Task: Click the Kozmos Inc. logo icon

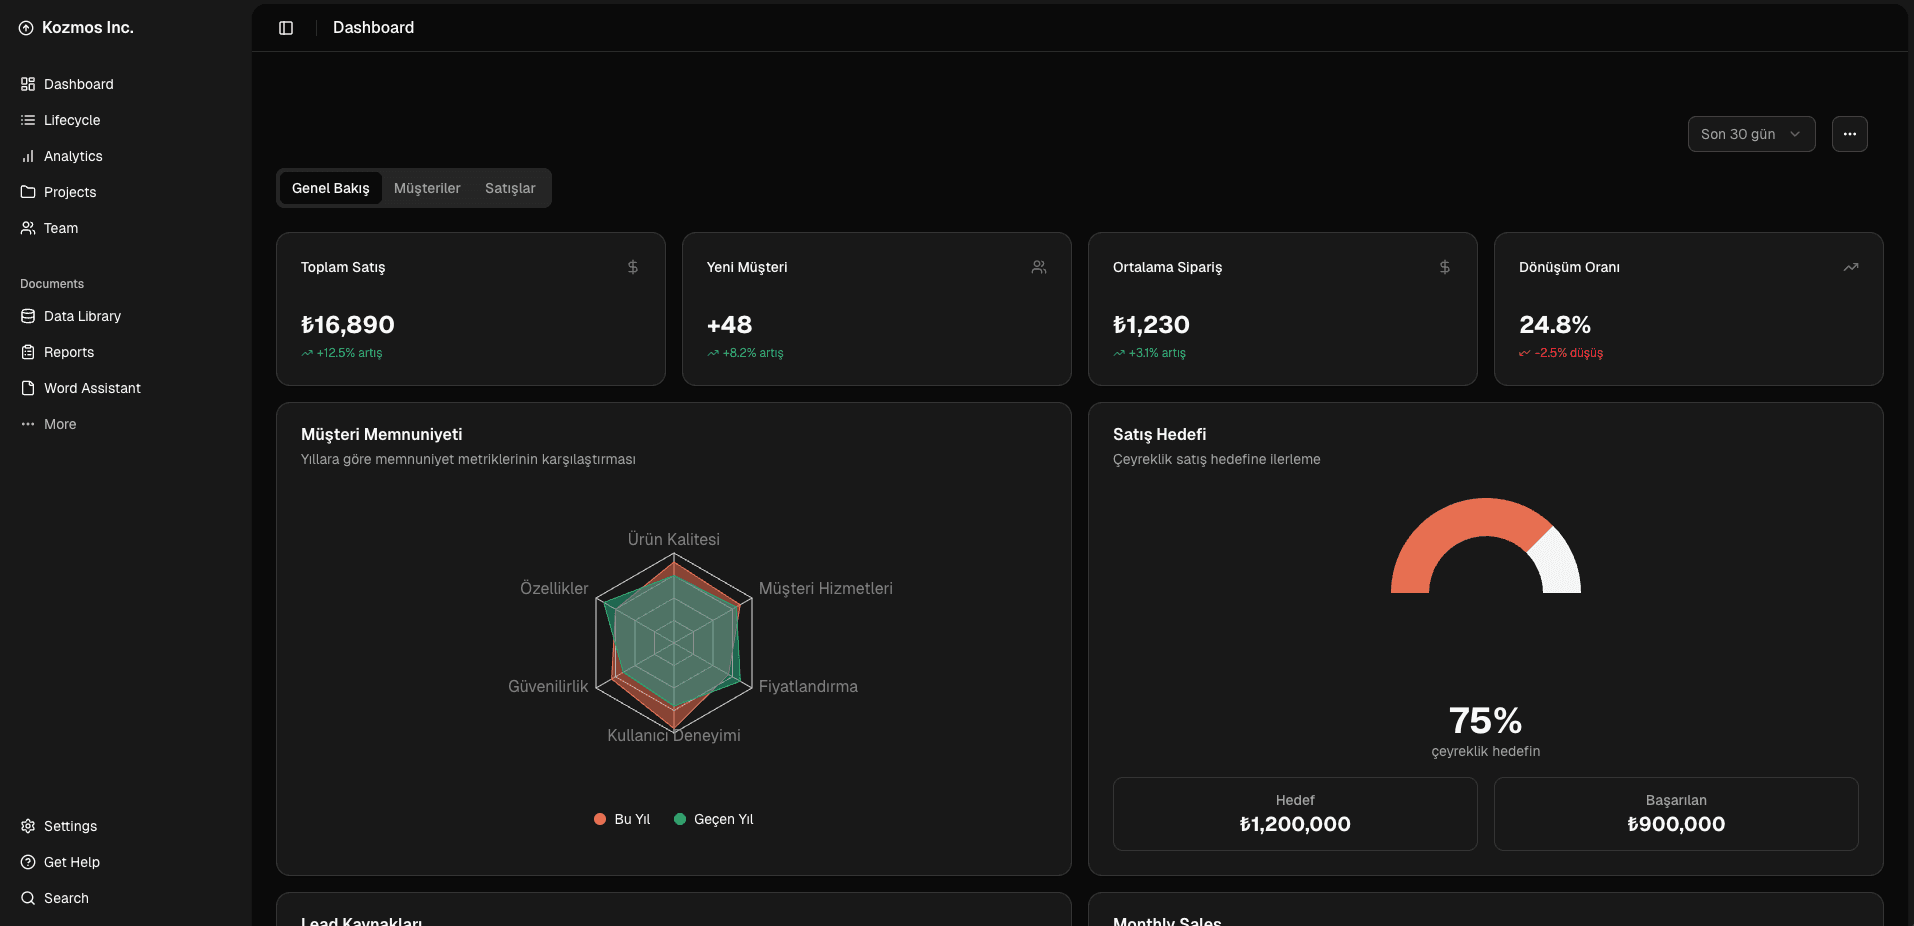Action: [x=26, y=28]
